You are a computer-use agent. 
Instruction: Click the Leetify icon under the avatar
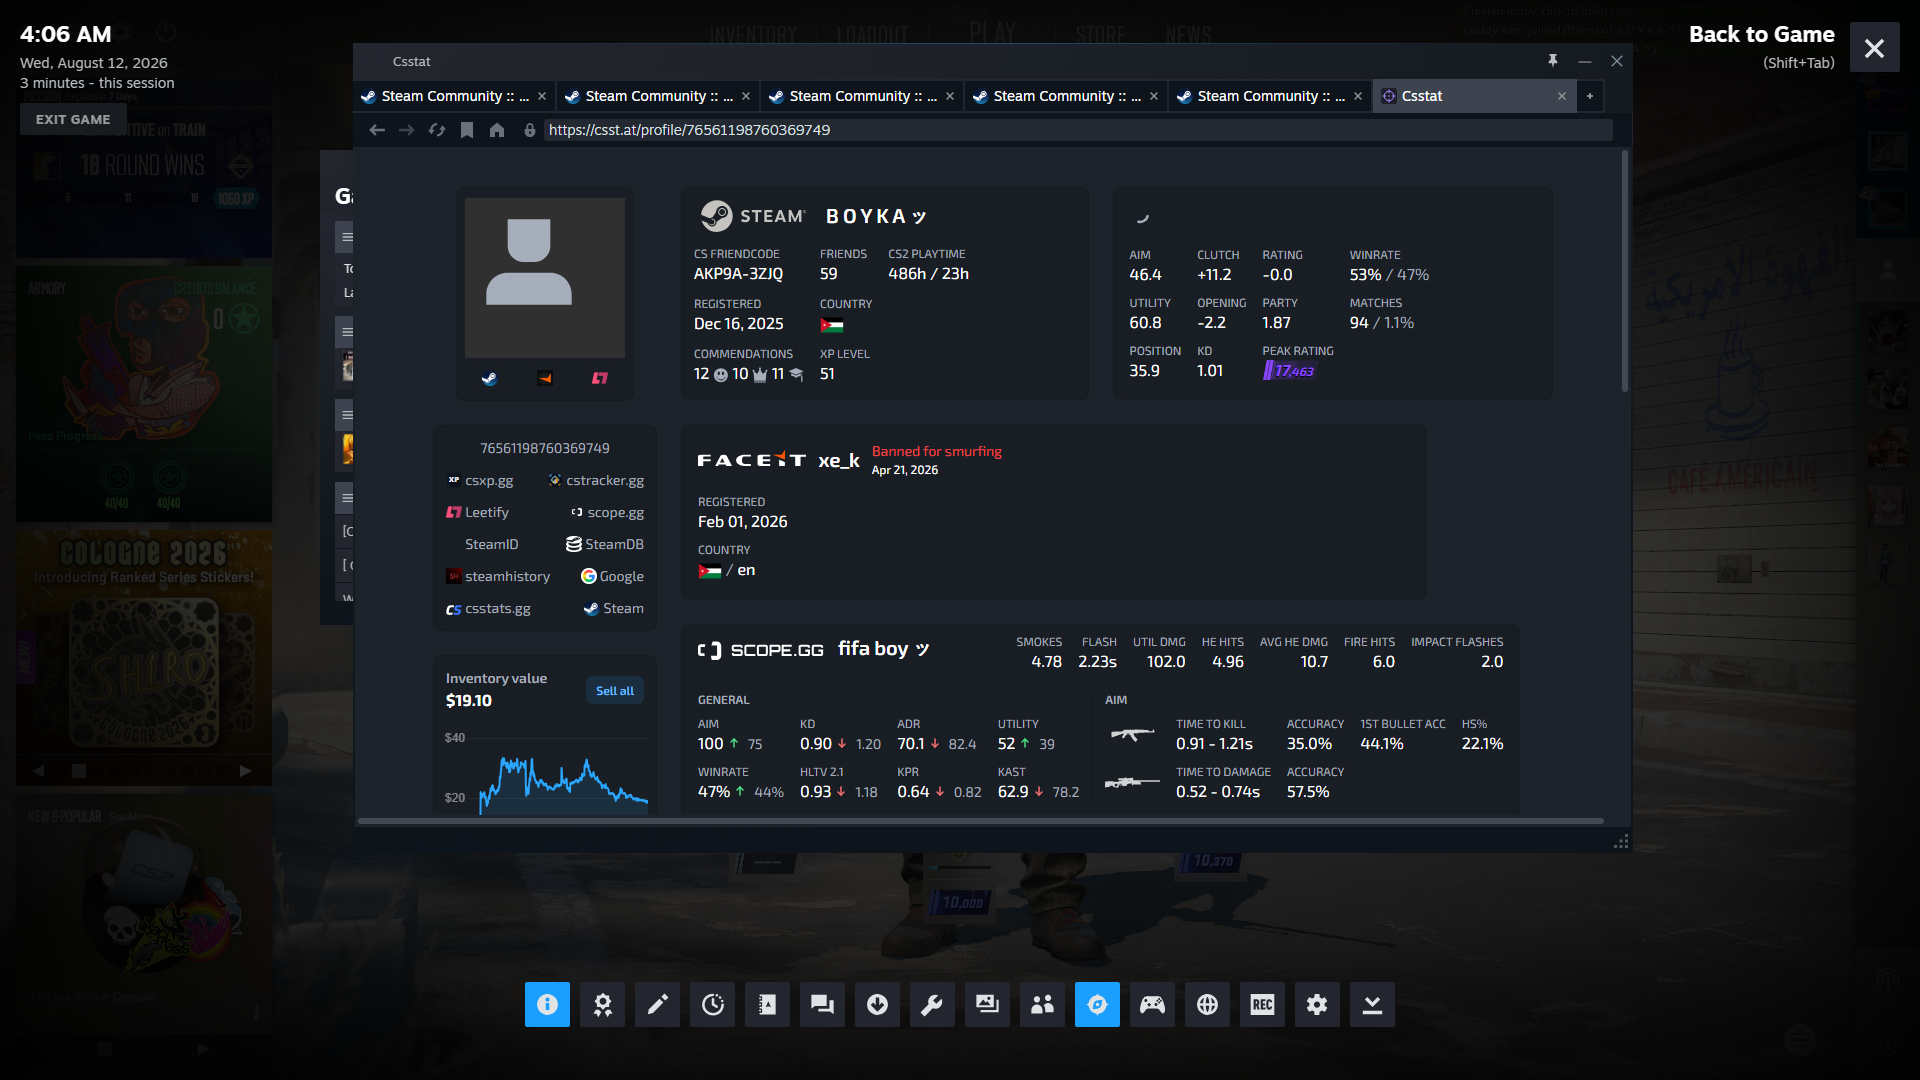click(600, 378)
